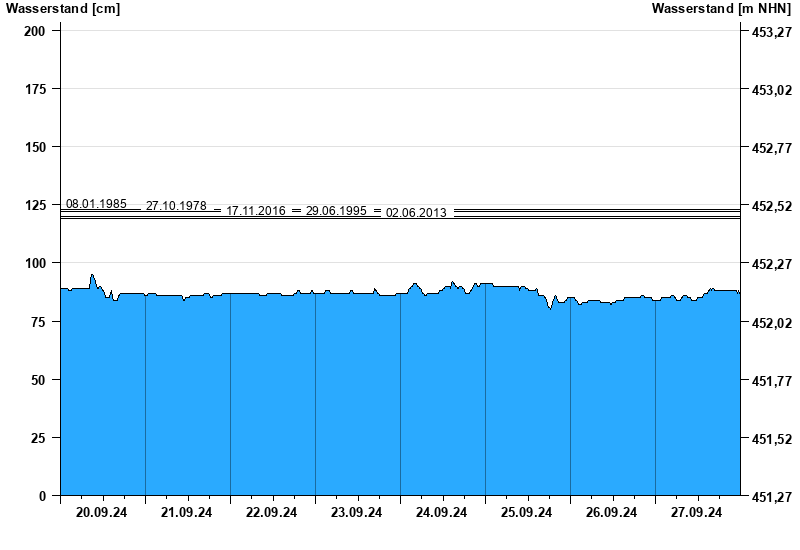Click the water level peak on 20.09.24

coord(92,275)
